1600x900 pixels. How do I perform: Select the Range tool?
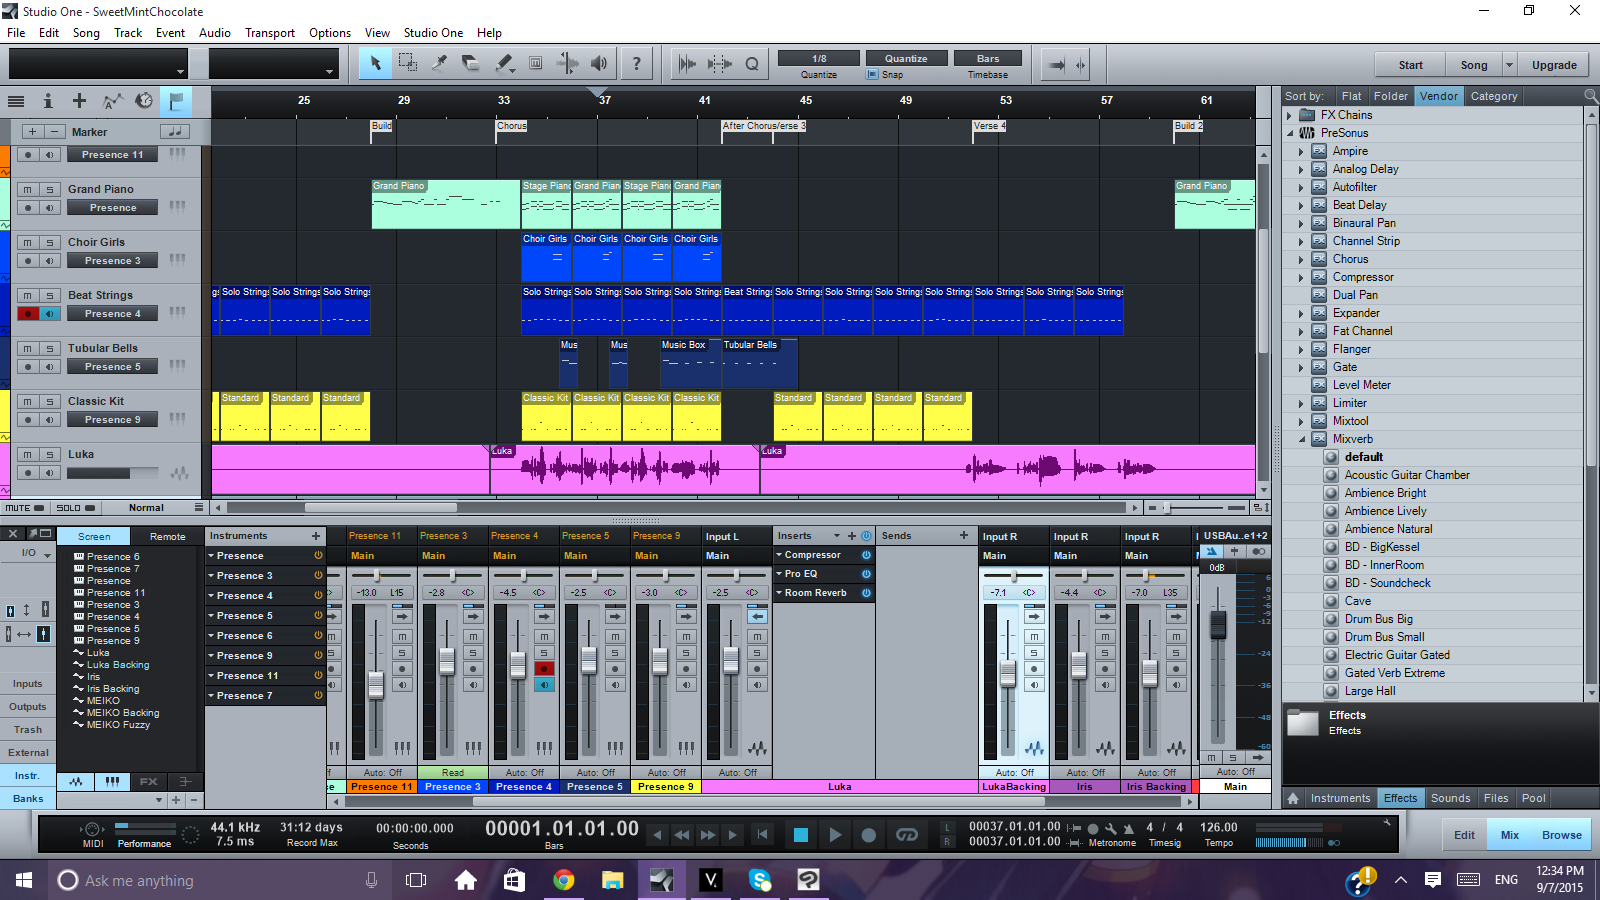point(407,63)
